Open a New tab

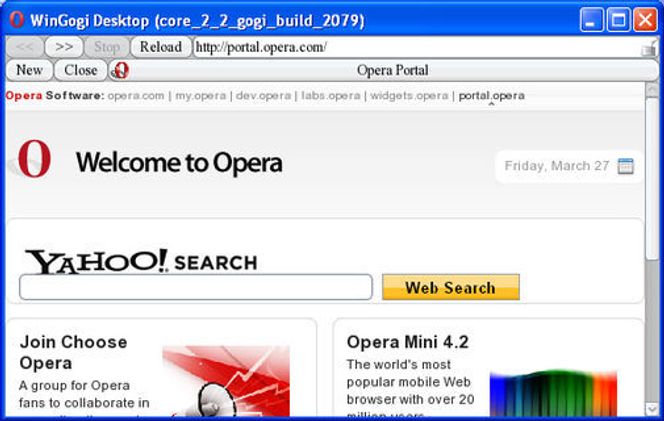pos(29,70)
